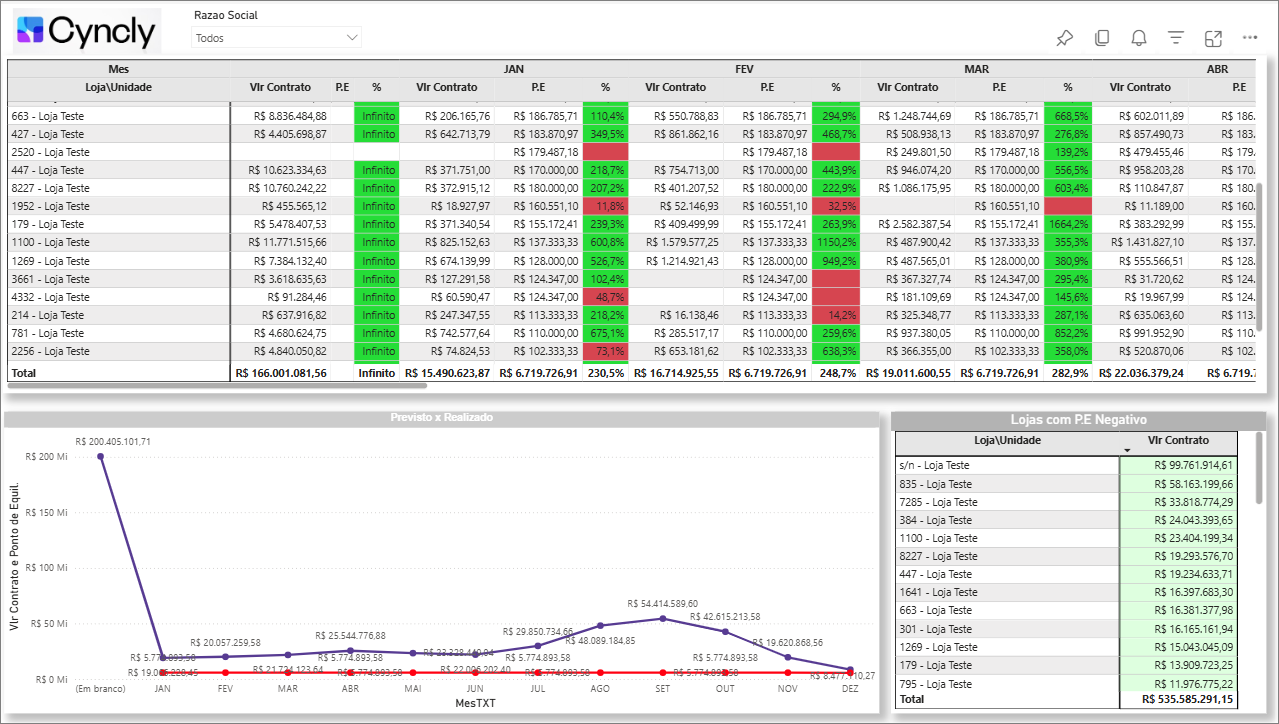Screen dimensions: 1279x724
Task: Select the SET data point on purple line
Action: [662, 618]
